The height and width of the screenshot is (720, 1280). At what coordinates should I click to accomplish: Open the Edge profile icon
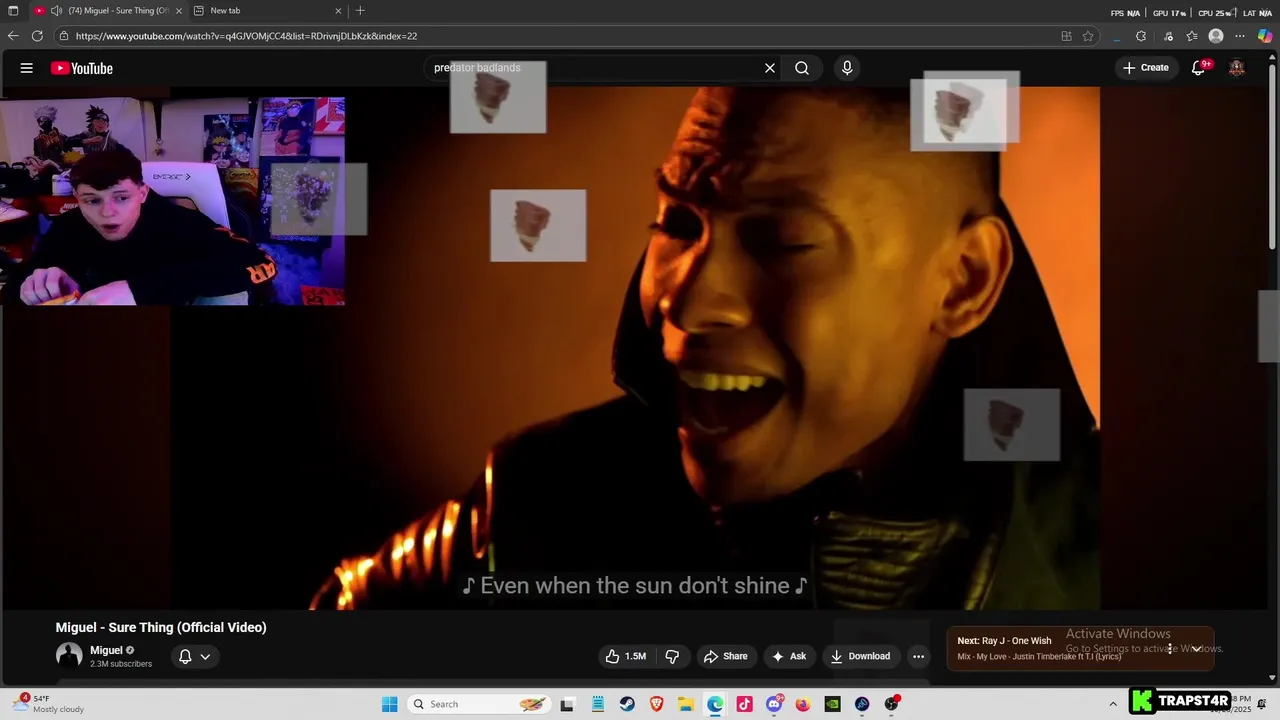click(1216, 36)
